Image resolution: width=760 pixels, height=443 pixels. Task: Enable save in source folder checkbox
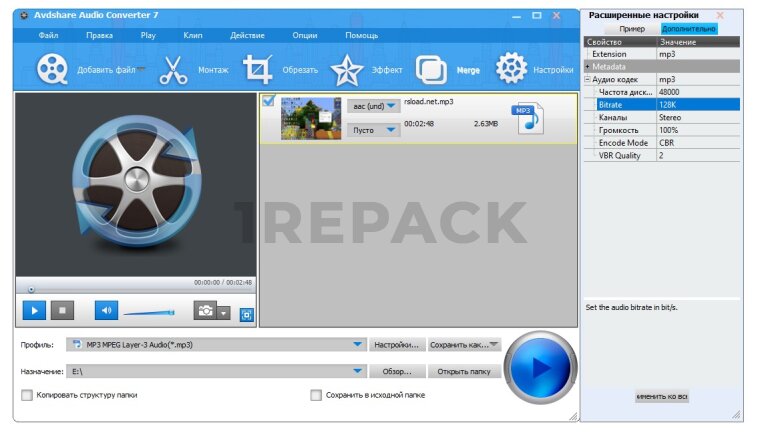coord(316,395)
